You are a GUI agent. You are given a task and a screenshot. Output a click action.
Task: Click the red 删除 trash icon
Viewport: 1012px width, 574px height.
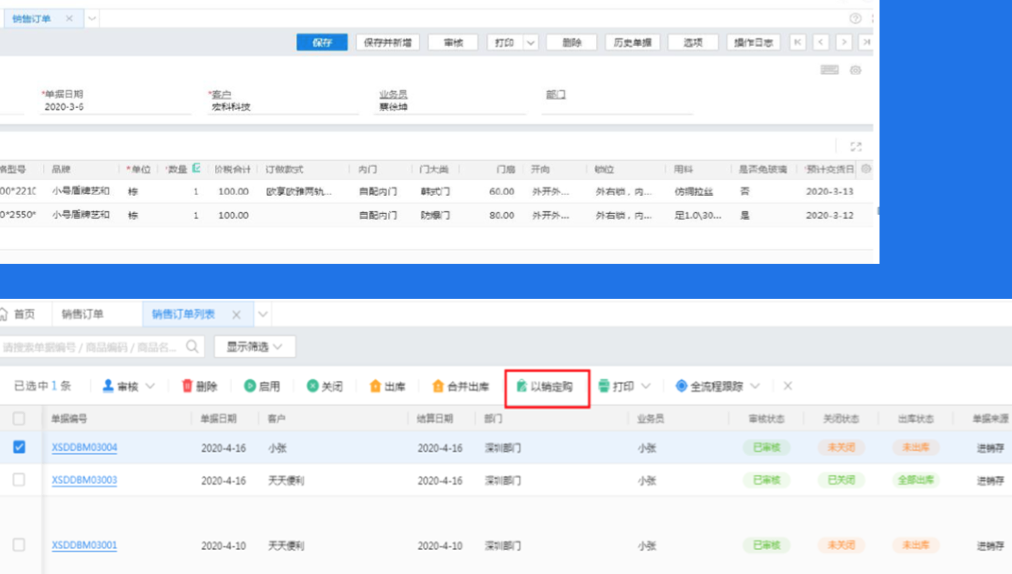pyautogui.click(x=187, y=386)
